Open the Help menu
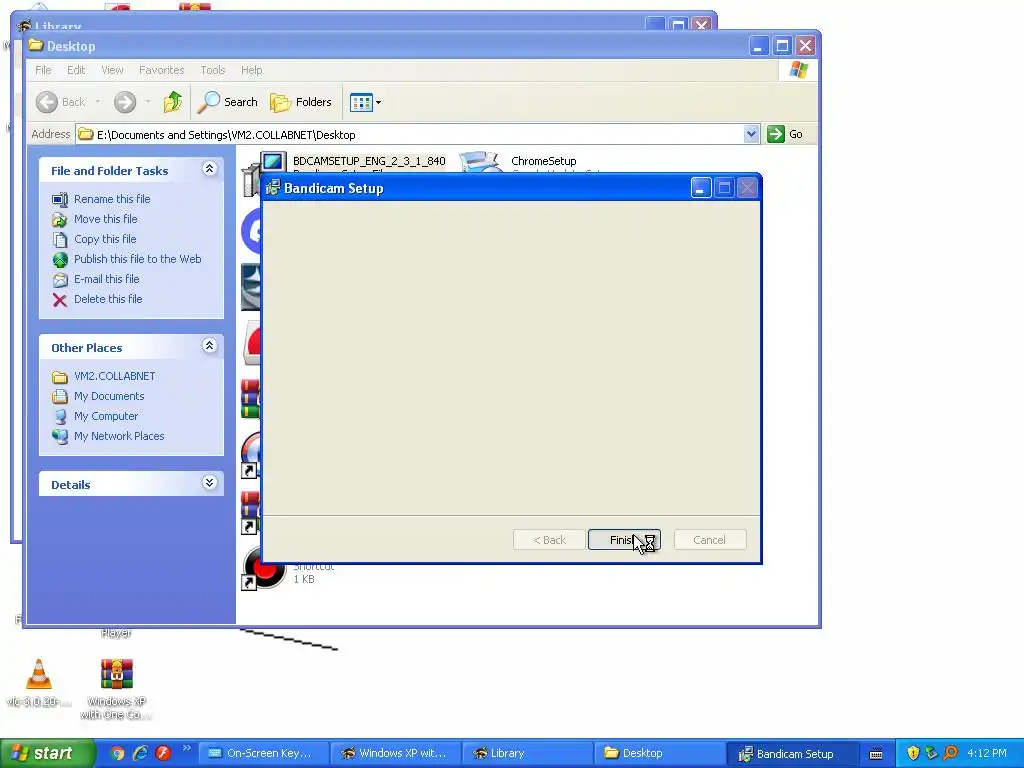Image resolution: width=1024 pixels, height=768 pixels. point(251,70)
